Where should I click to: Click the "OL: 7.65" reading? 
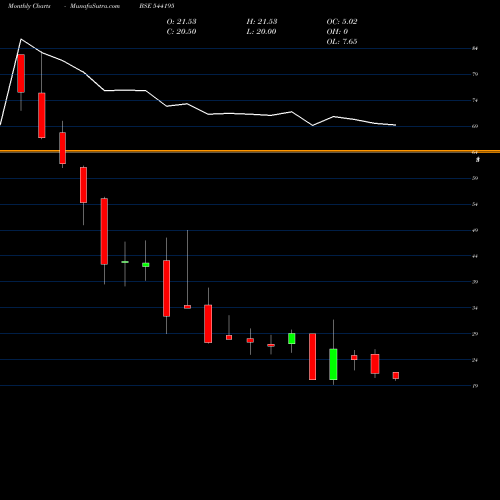coord(342,42)
